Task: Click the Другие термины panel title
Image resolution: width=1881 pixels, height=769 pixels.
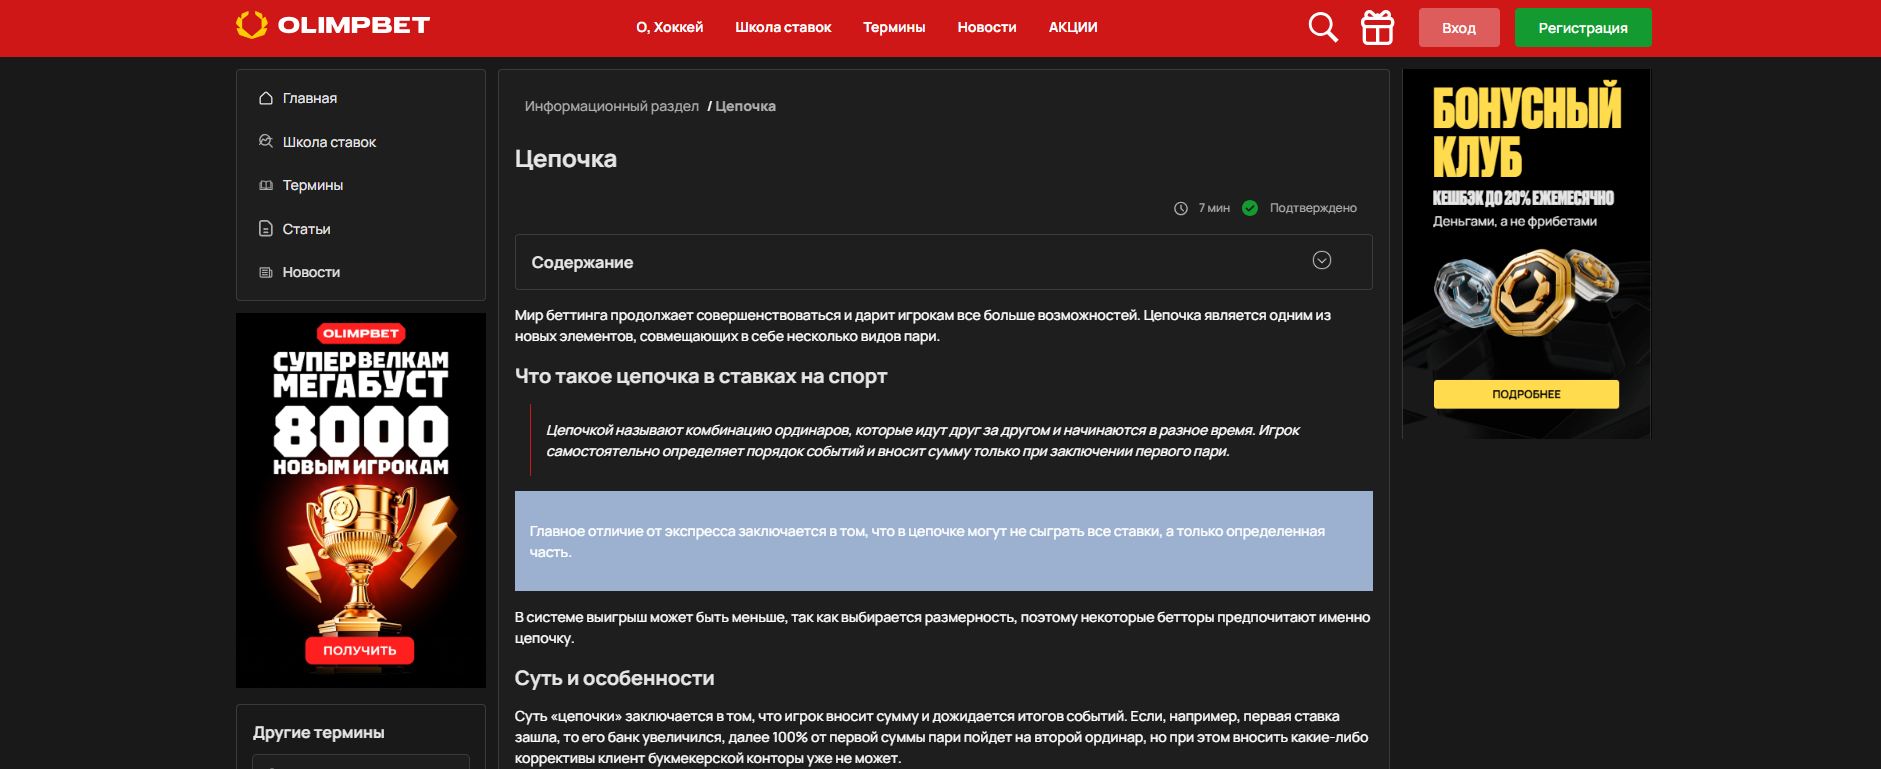Action: [319, 732]
